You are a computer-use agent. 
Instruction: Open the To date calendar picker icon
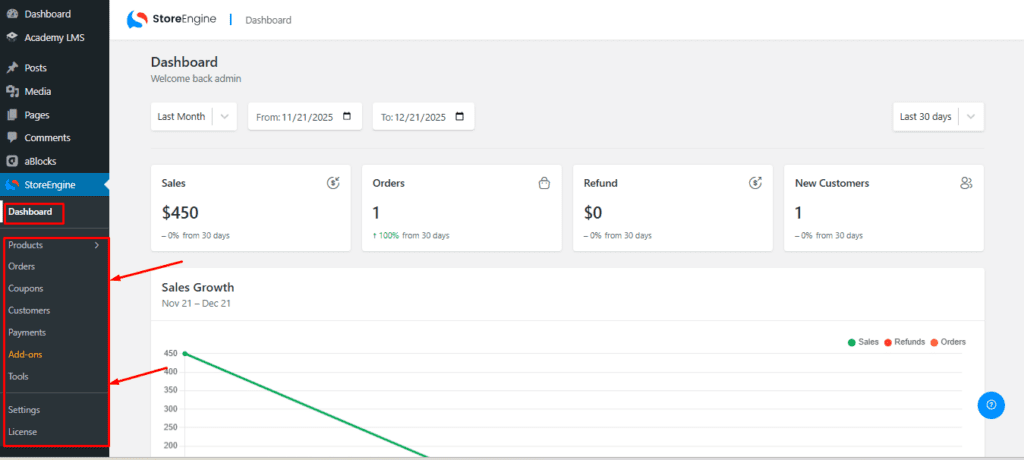[460, 116]
